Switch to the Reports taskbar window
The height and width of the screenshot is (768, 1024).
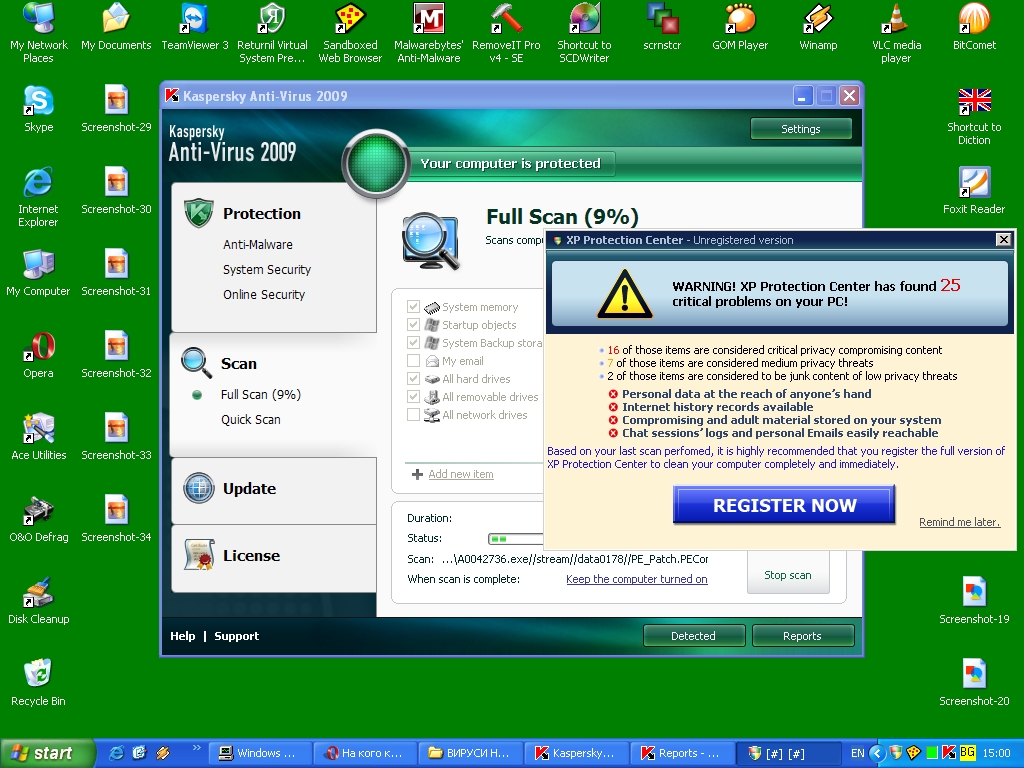682,753
